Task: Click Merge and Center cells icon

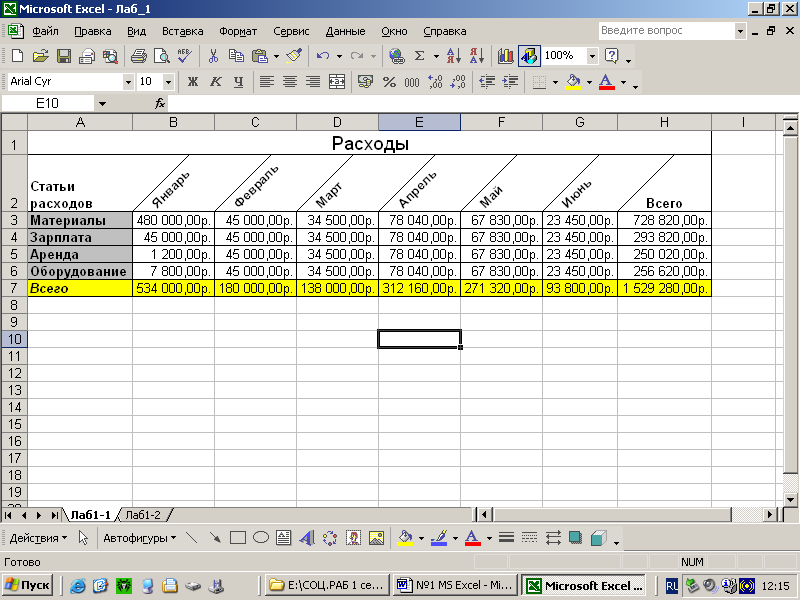Action: (337, 82)
